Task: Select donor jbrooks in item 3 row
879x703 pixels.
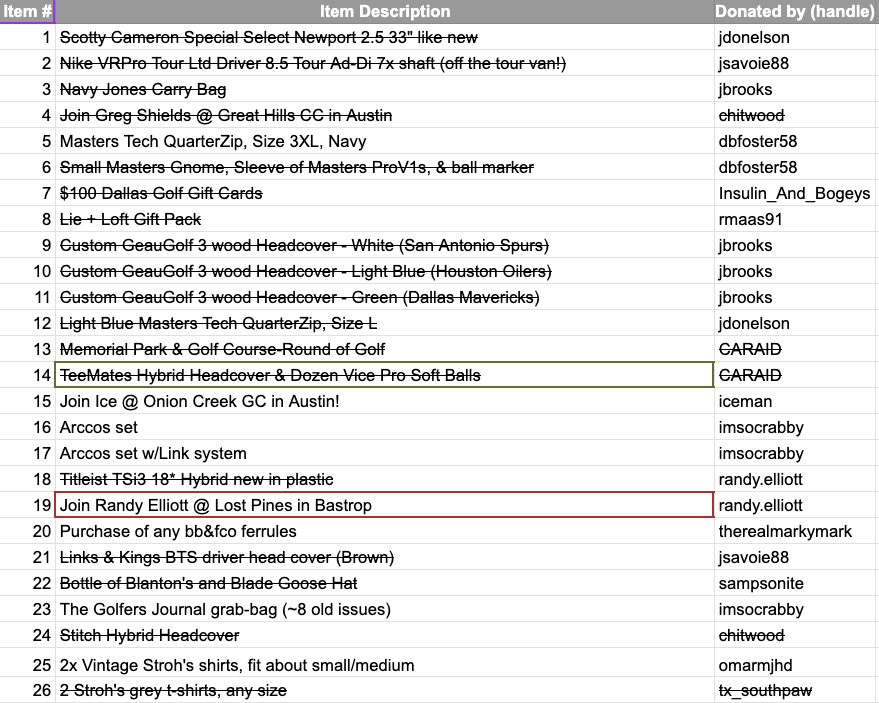Action: (797, 89)
